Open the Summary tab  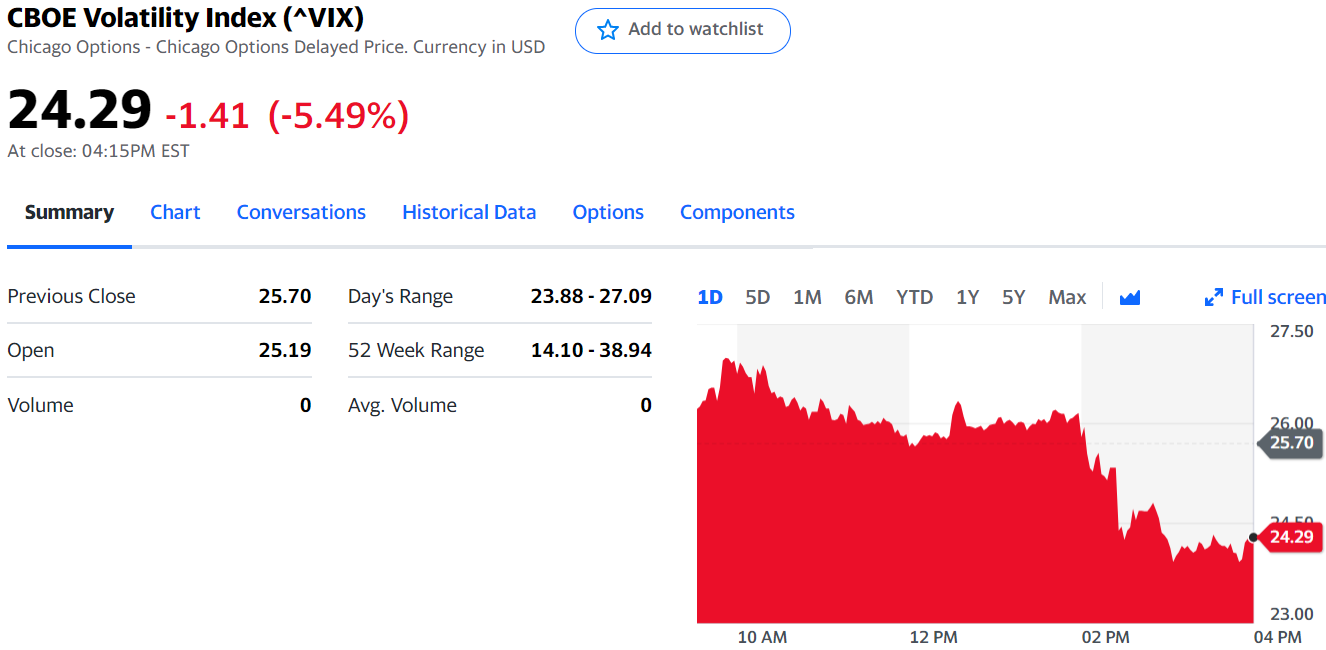tap(69, 212)
